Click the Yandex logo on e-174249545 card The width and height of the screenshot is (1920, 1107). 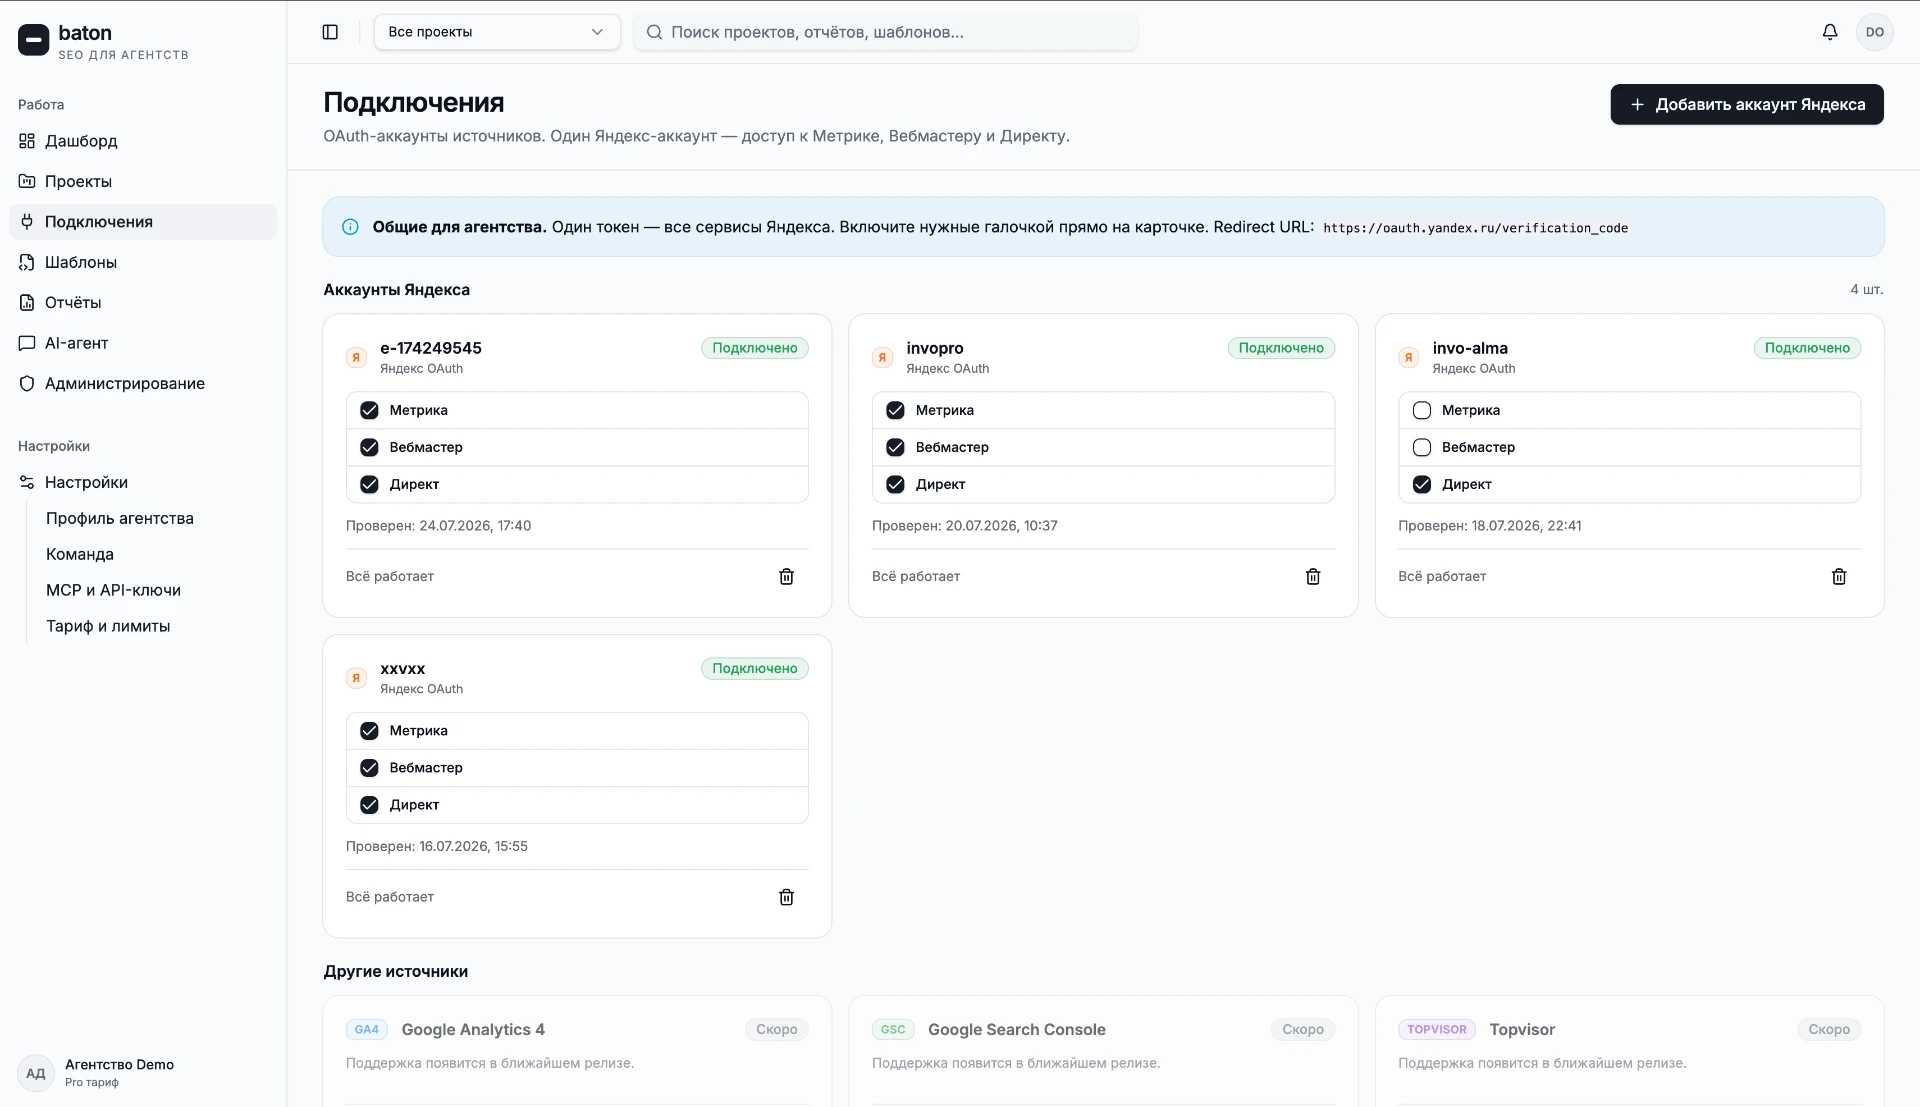click(x=356, y=357)
